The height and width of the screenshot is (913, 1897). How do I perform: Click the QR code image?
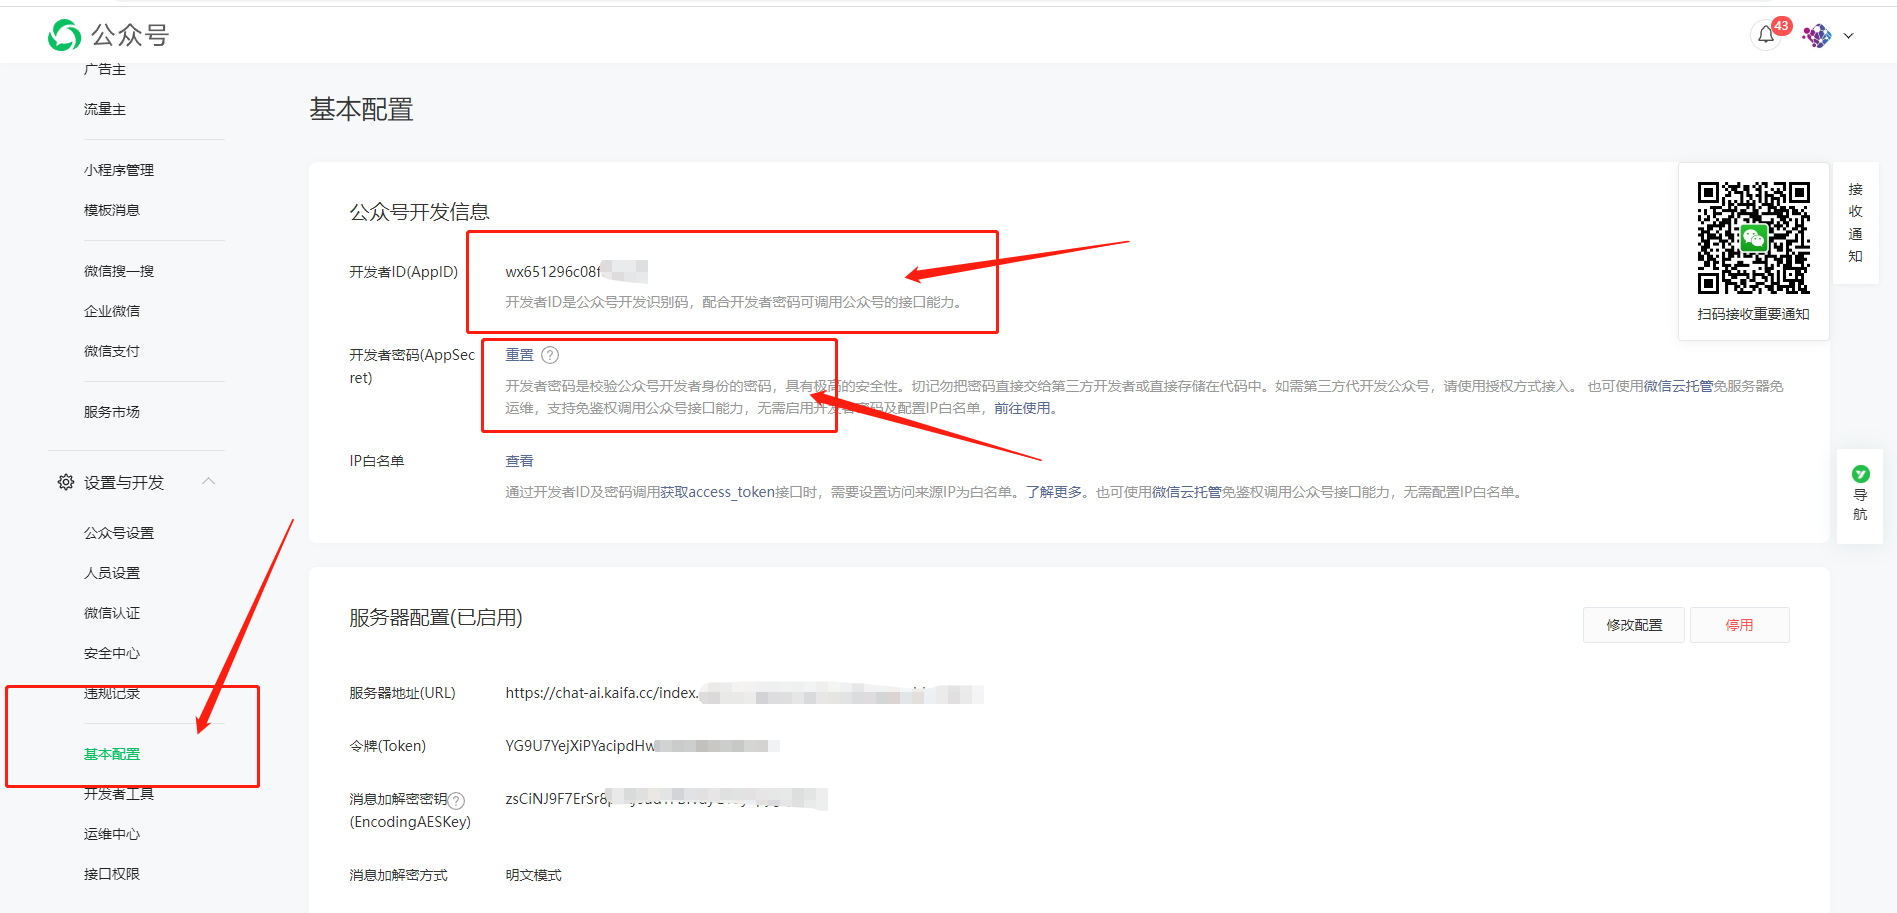coord(1754,238)
